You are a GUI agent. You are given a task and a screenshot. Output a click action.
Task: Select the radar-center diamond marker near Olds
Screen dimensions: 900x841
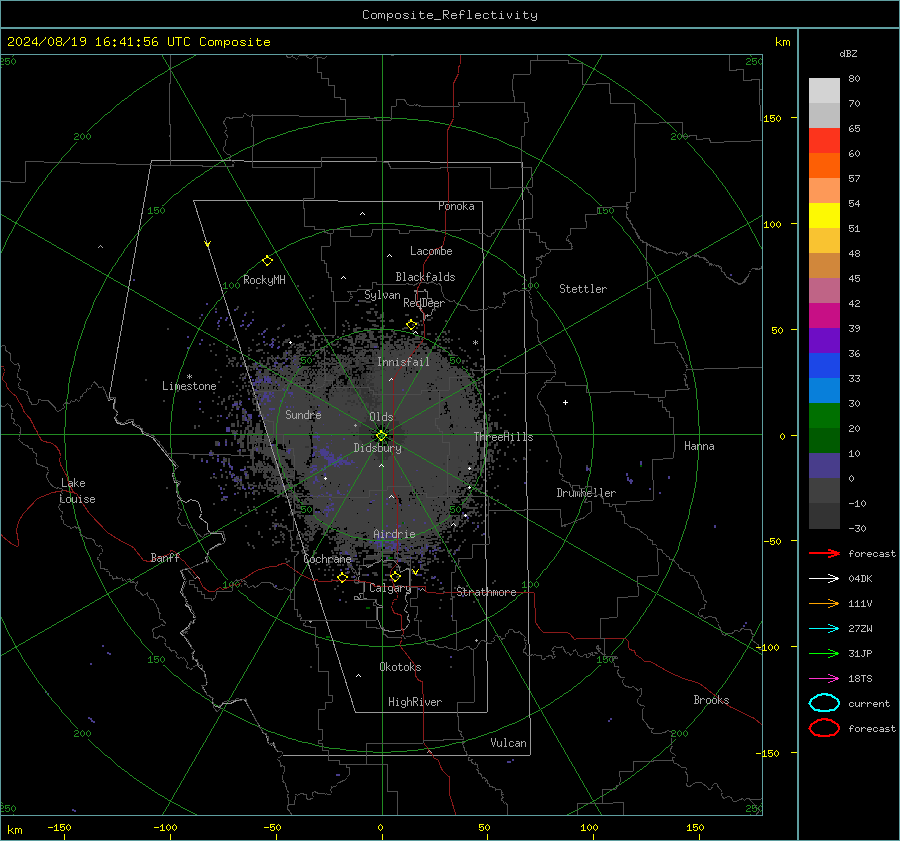tap(381, 436)
